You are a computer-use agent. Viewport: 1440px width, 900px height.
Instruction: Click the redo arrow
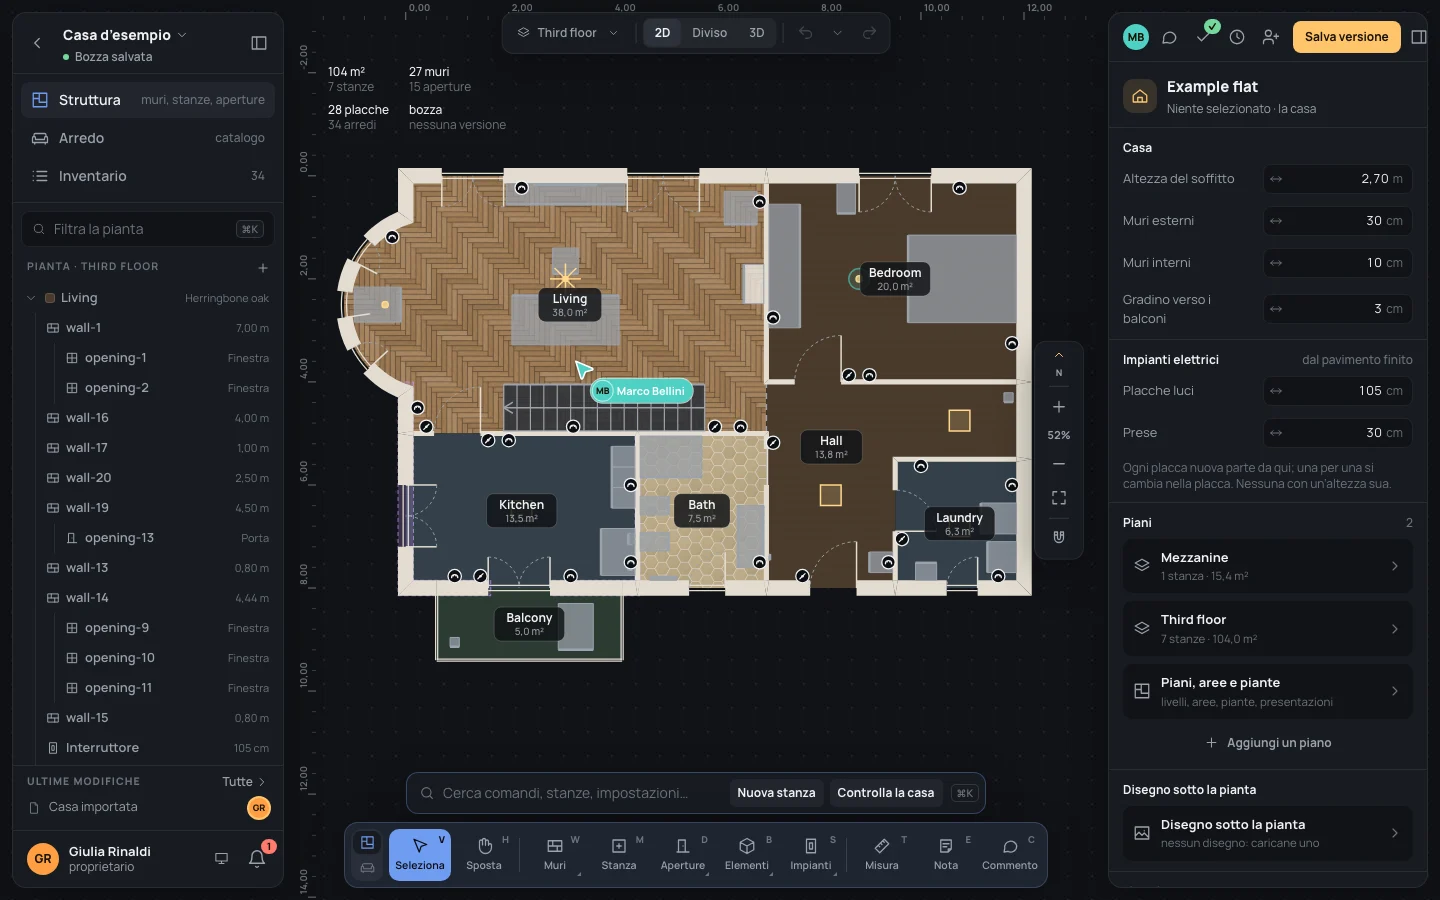[x=870, y=33]
